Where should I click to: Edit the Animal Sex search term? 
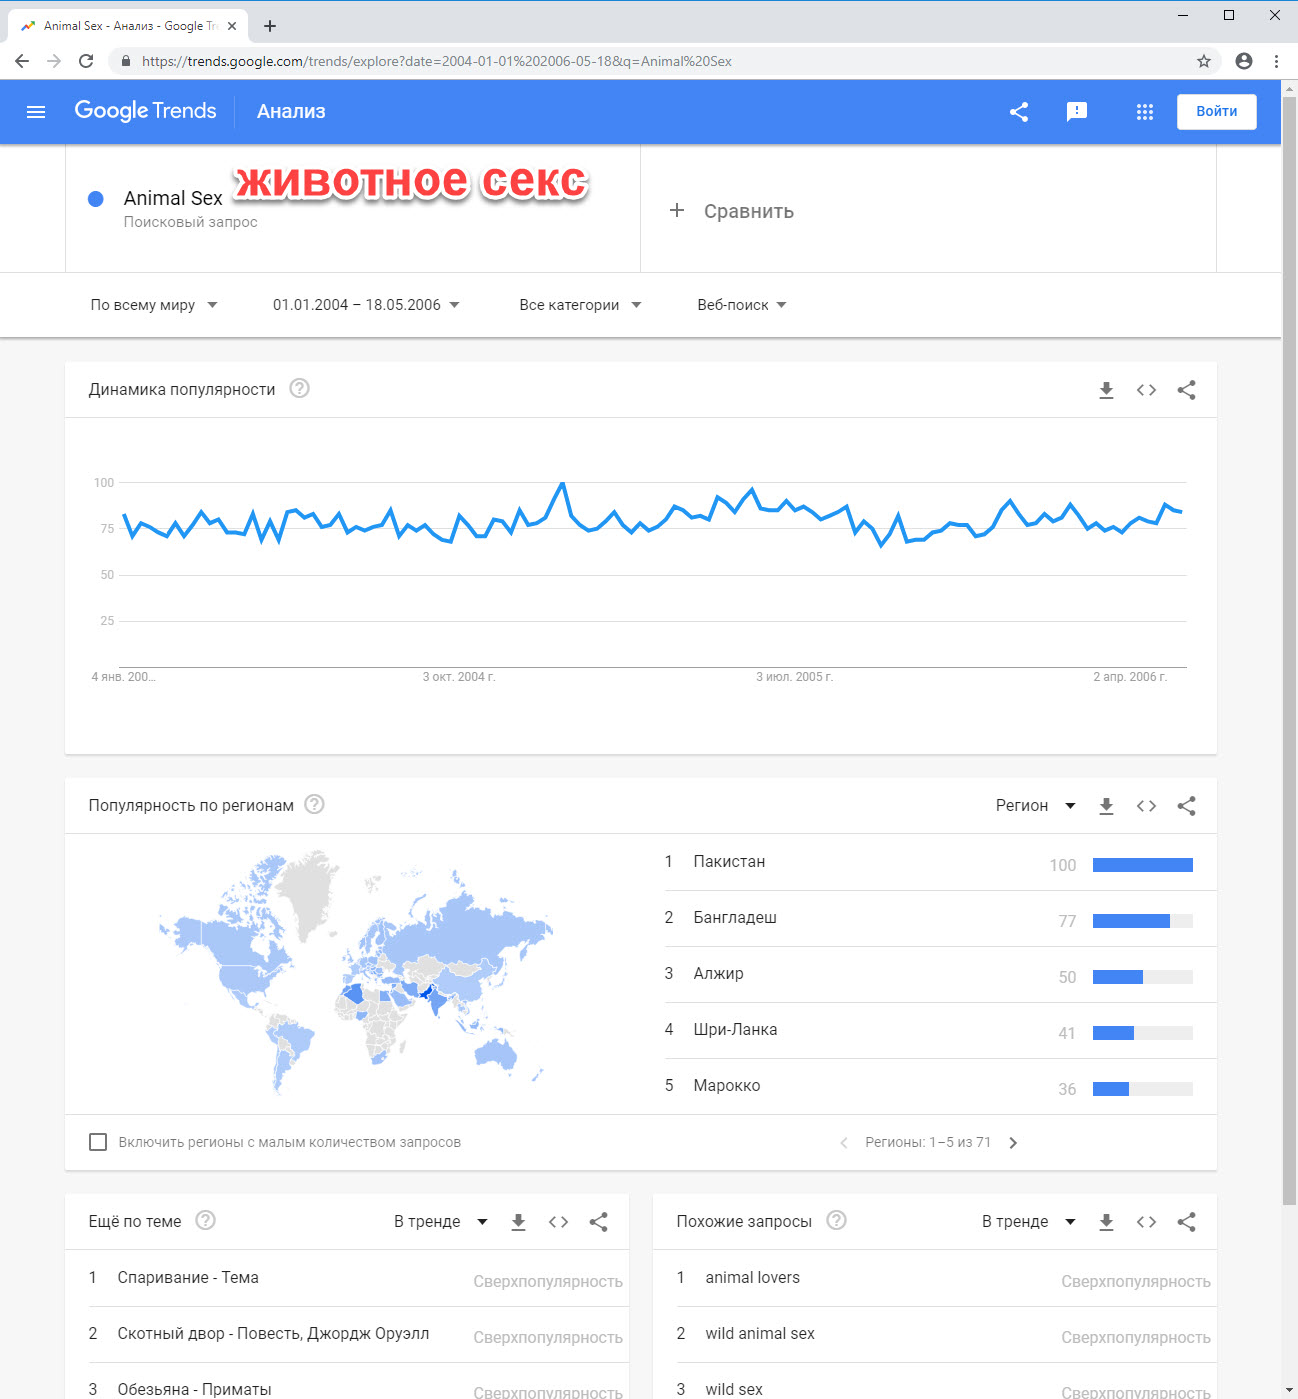173,198
